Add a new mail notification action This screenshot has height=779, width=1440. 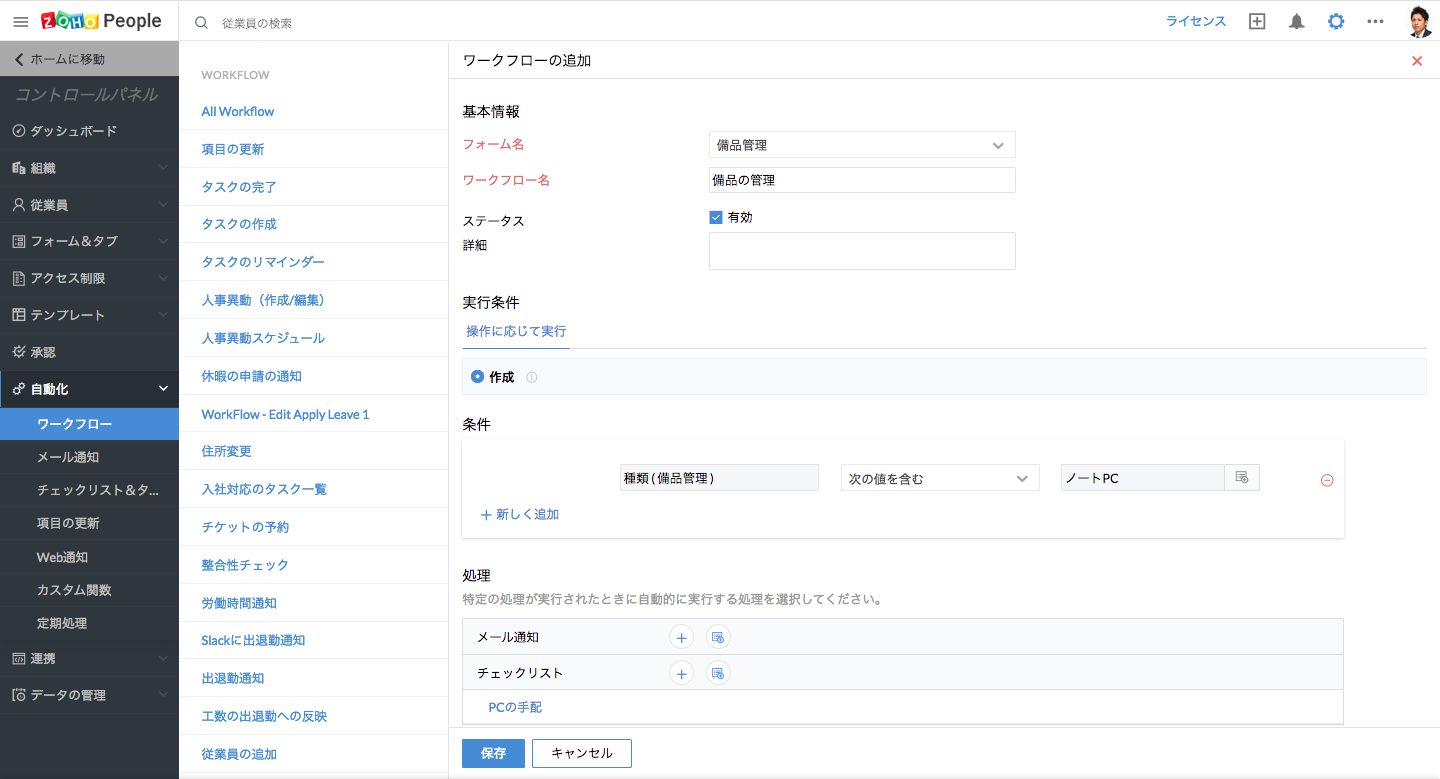(x=681, y=637)
